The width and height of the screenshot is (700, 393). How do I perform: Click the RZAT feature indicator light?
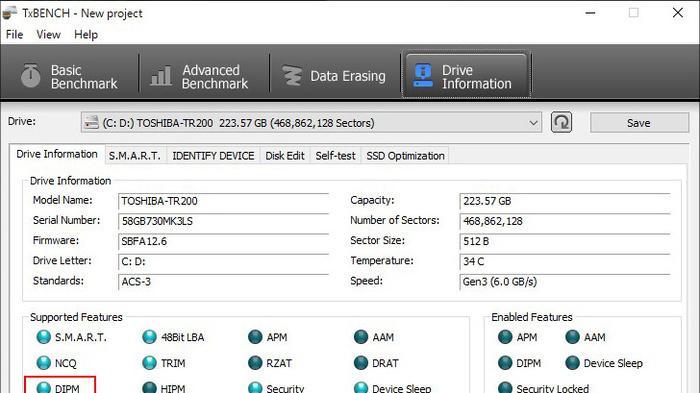pos(255,363)
